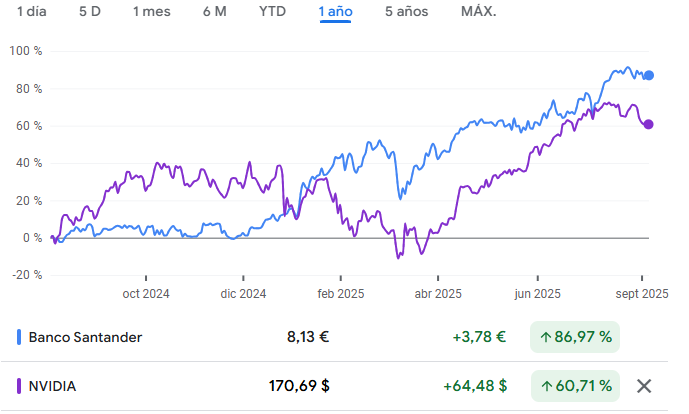Click the NVIDIA price 170,69 $
The image size is (689, 414).
coord(299,386)
